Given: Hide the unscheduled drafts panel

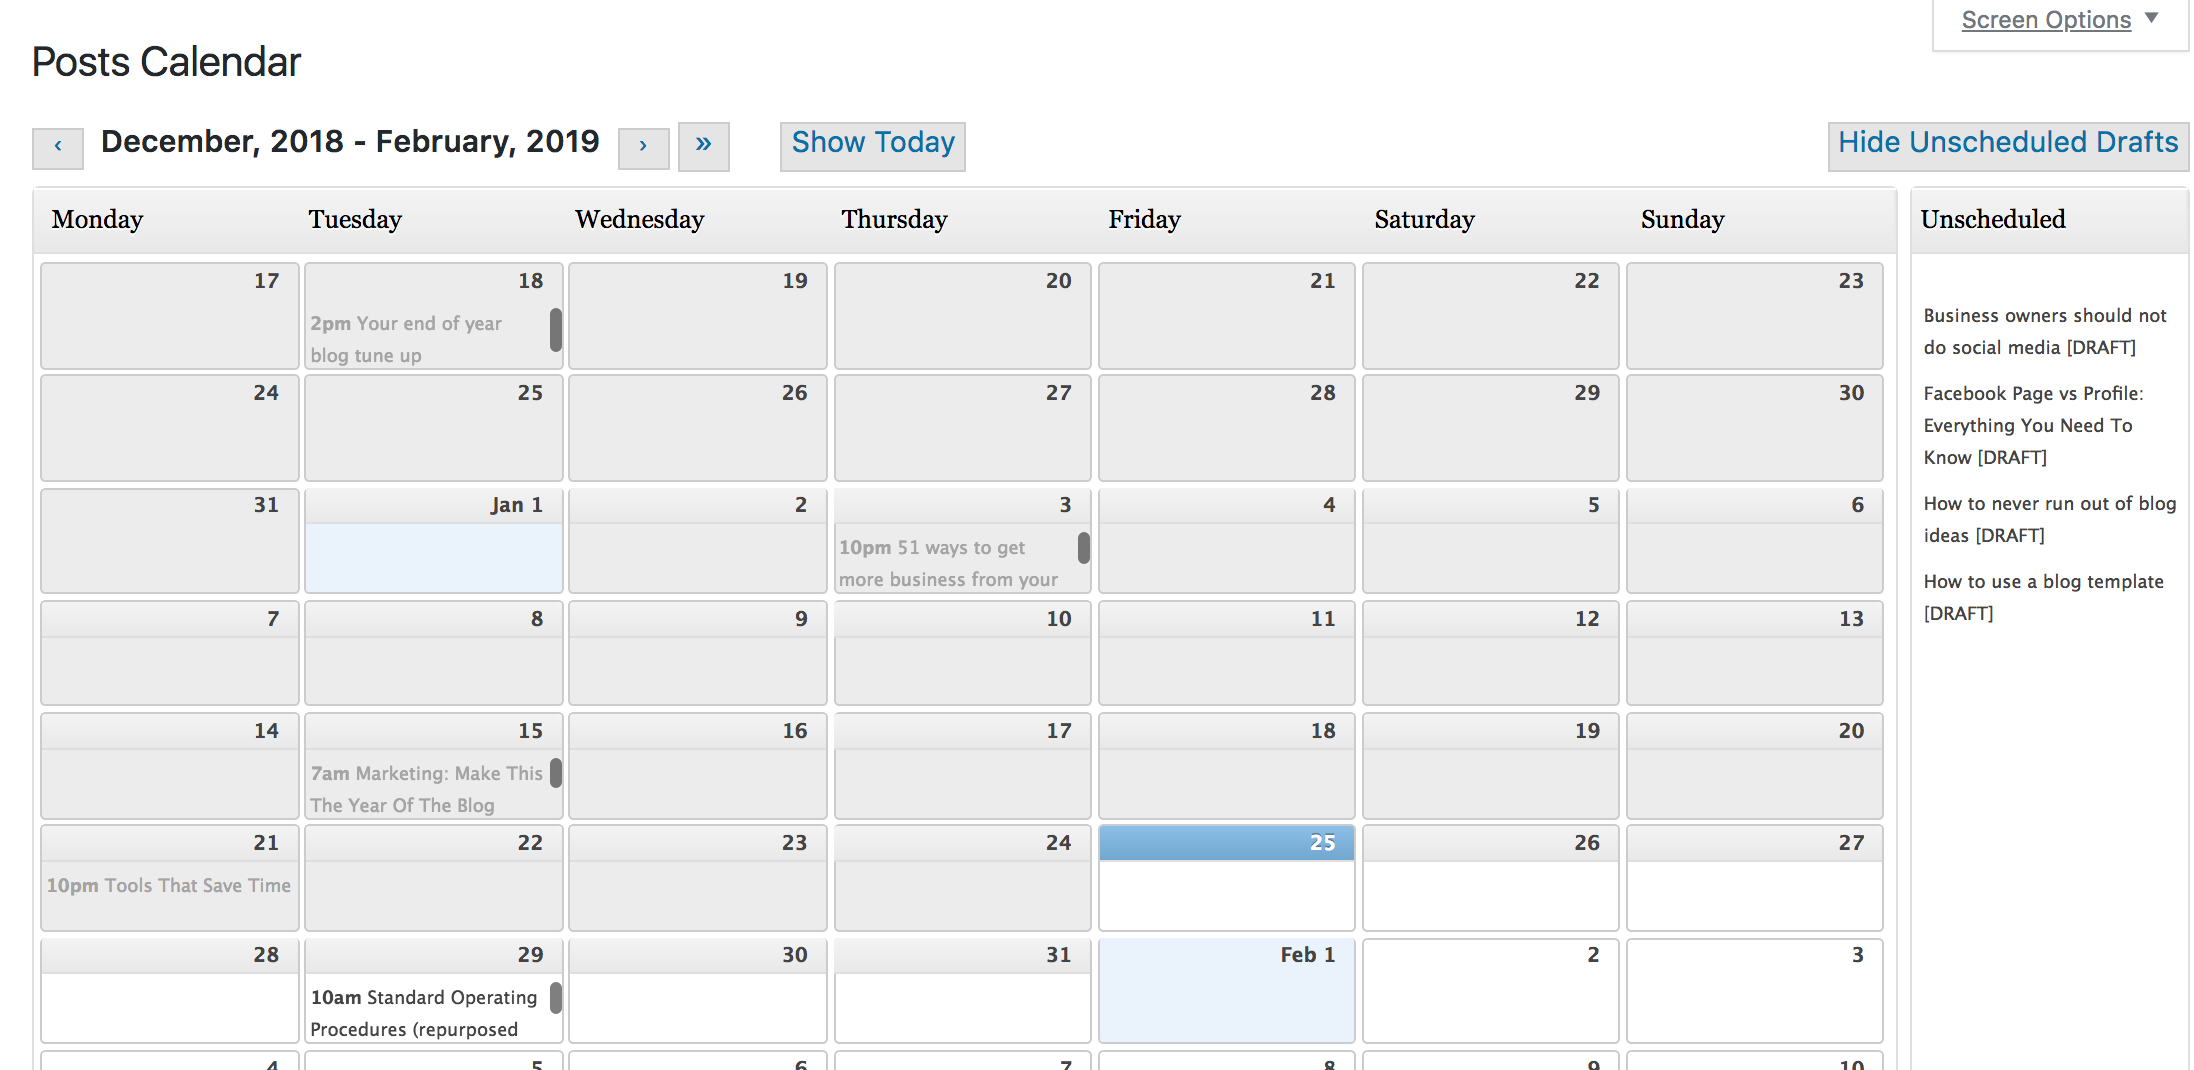Looking at the screenshot, I should point(2007,145).
